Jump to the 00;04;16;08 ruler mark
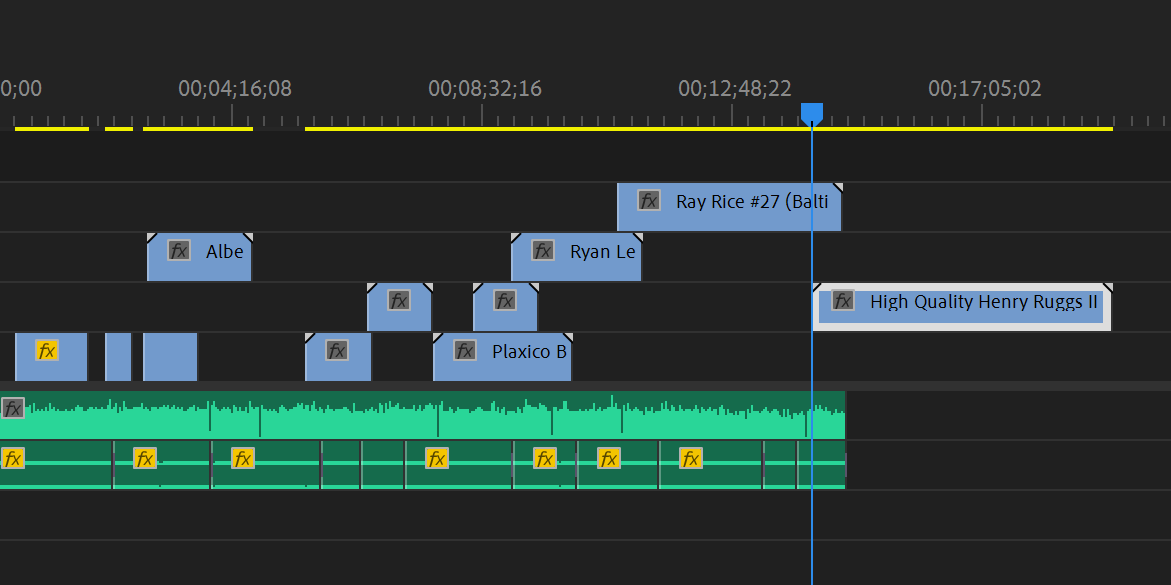 [x=234, y=89]
